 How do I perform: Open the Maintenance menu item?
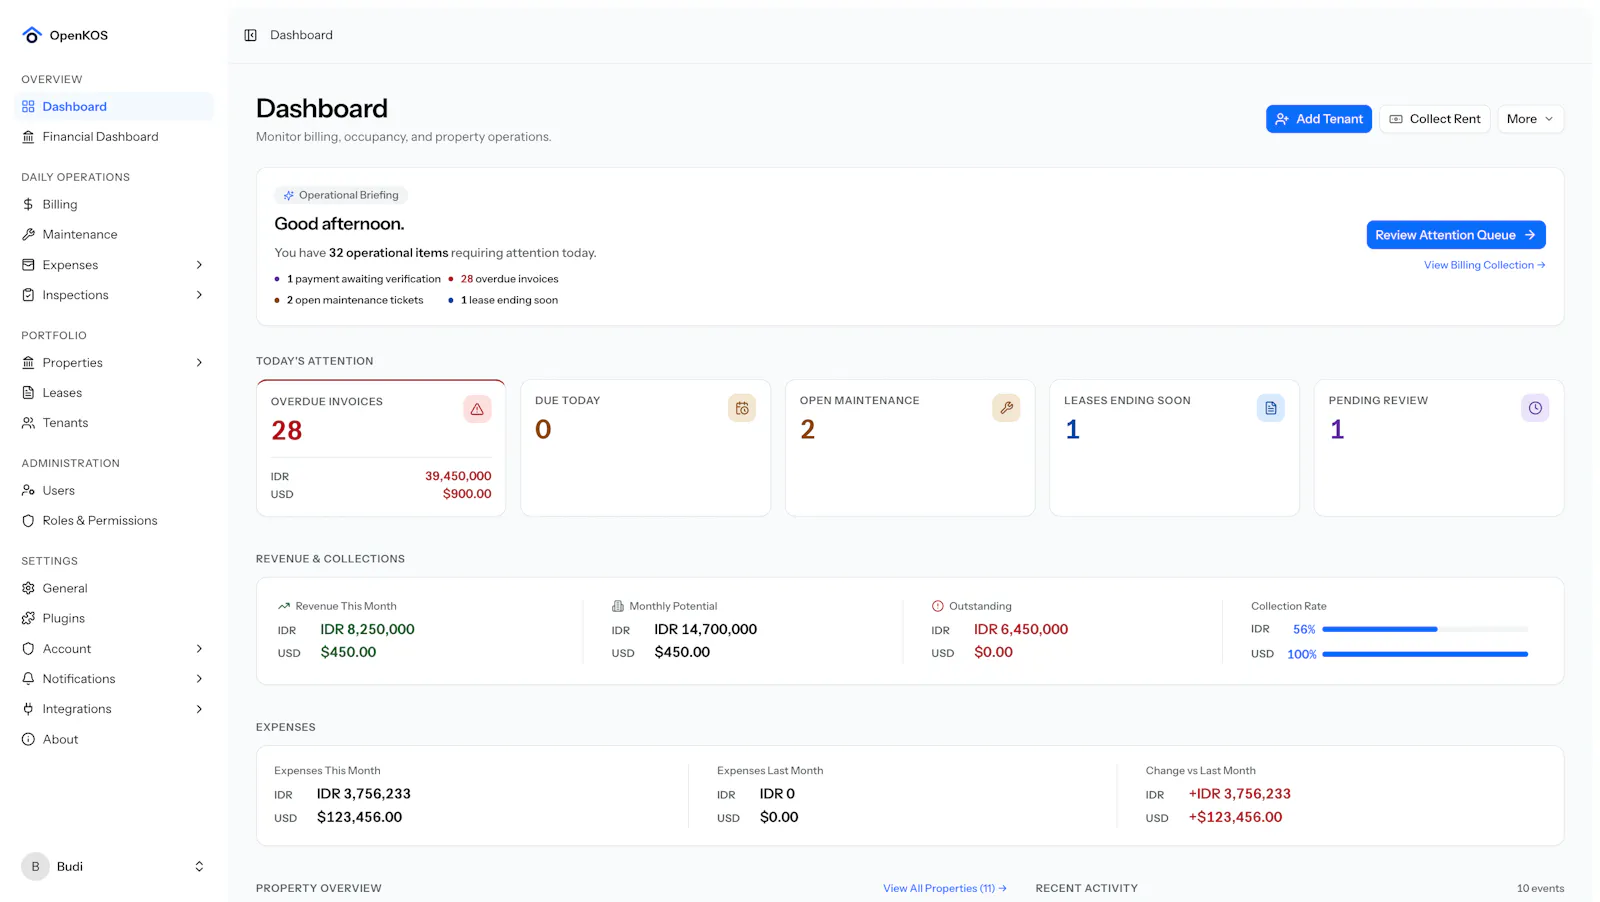115,235
